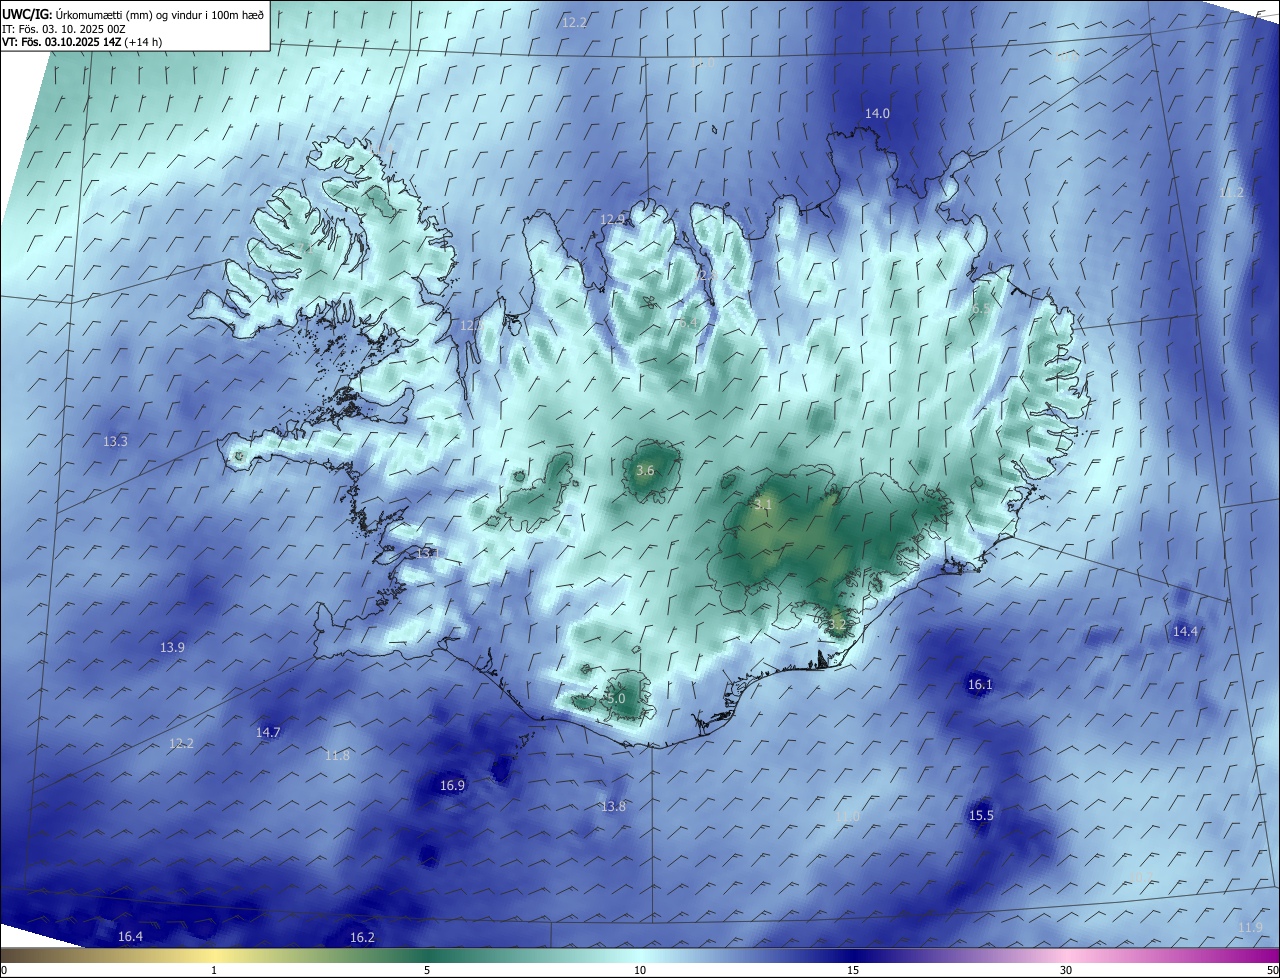Click the 30 tick on the color scale
The image size is (1280, 978).
coord(1066,970)
